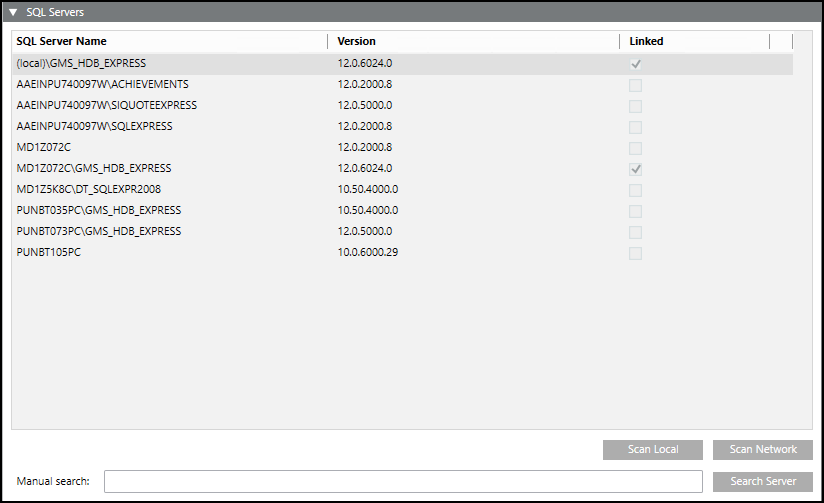Select the MD1Z072C server row
Image resolution: width=824 pixels, height=503 pixels.
pos(44,147)
